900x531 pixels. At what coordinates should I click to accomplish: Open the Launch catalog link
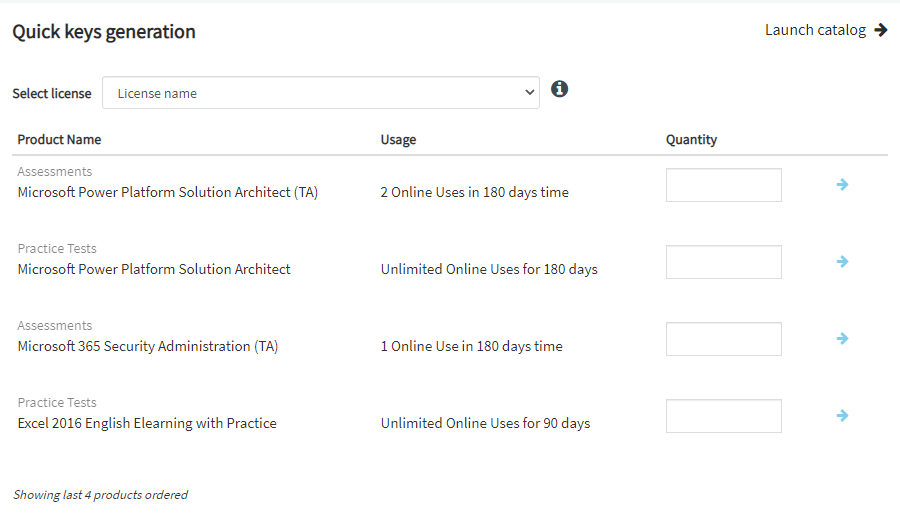(815, 30)
